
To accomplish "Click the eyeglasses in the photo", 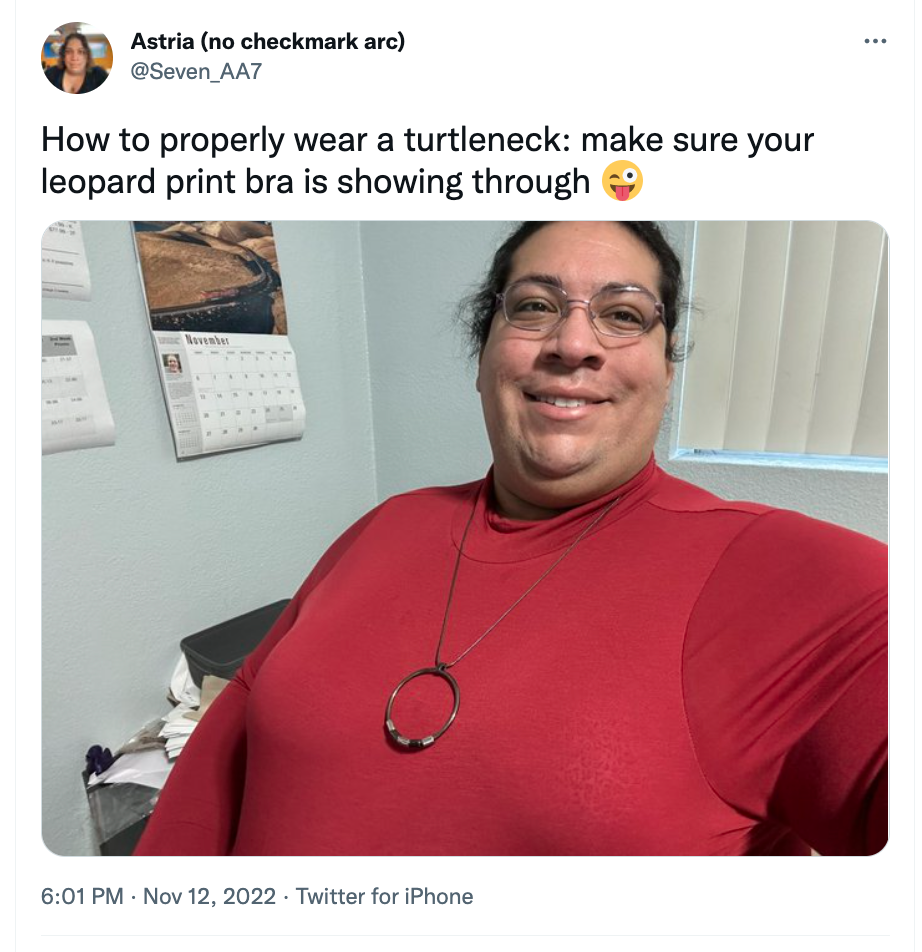I will click(580, 310).
